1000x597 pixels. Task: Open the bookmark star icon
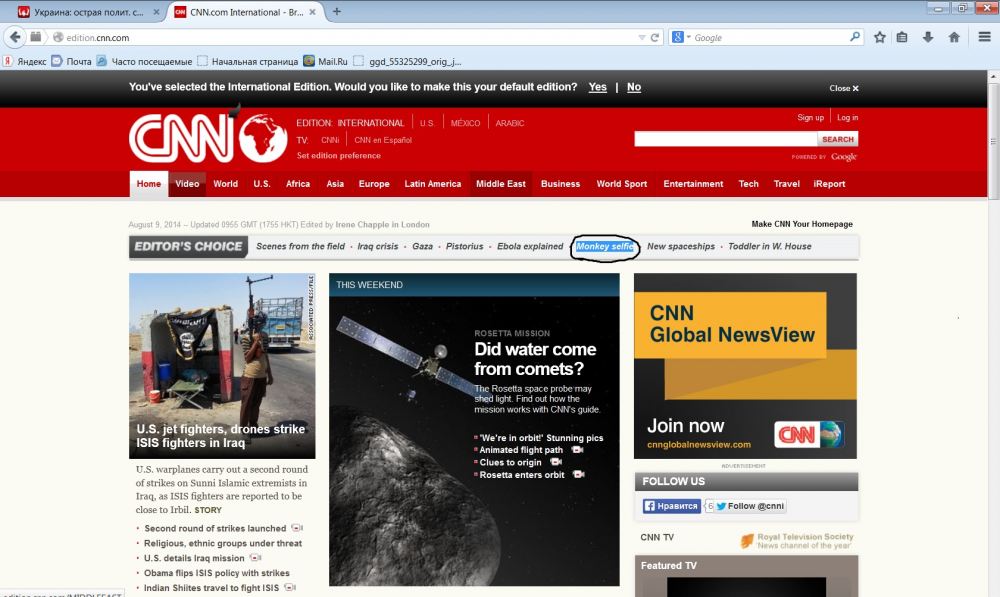(x=879, y=38)
